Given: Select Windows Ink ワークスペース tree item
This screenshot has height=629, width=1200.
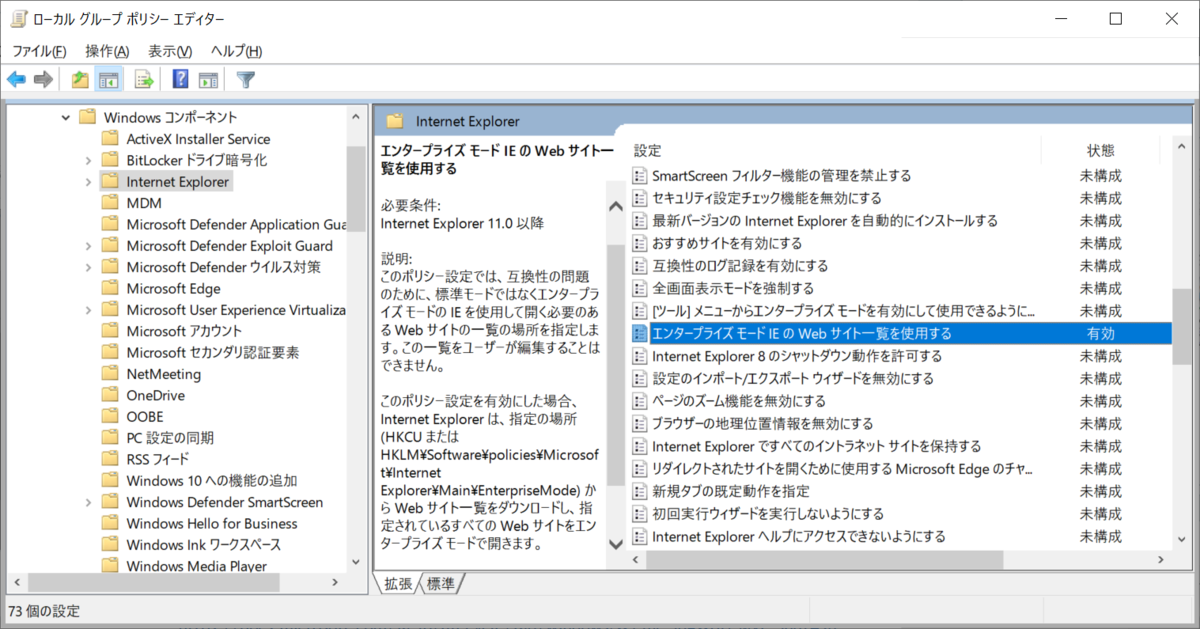Looking at the screenshot, I should 204,544.
